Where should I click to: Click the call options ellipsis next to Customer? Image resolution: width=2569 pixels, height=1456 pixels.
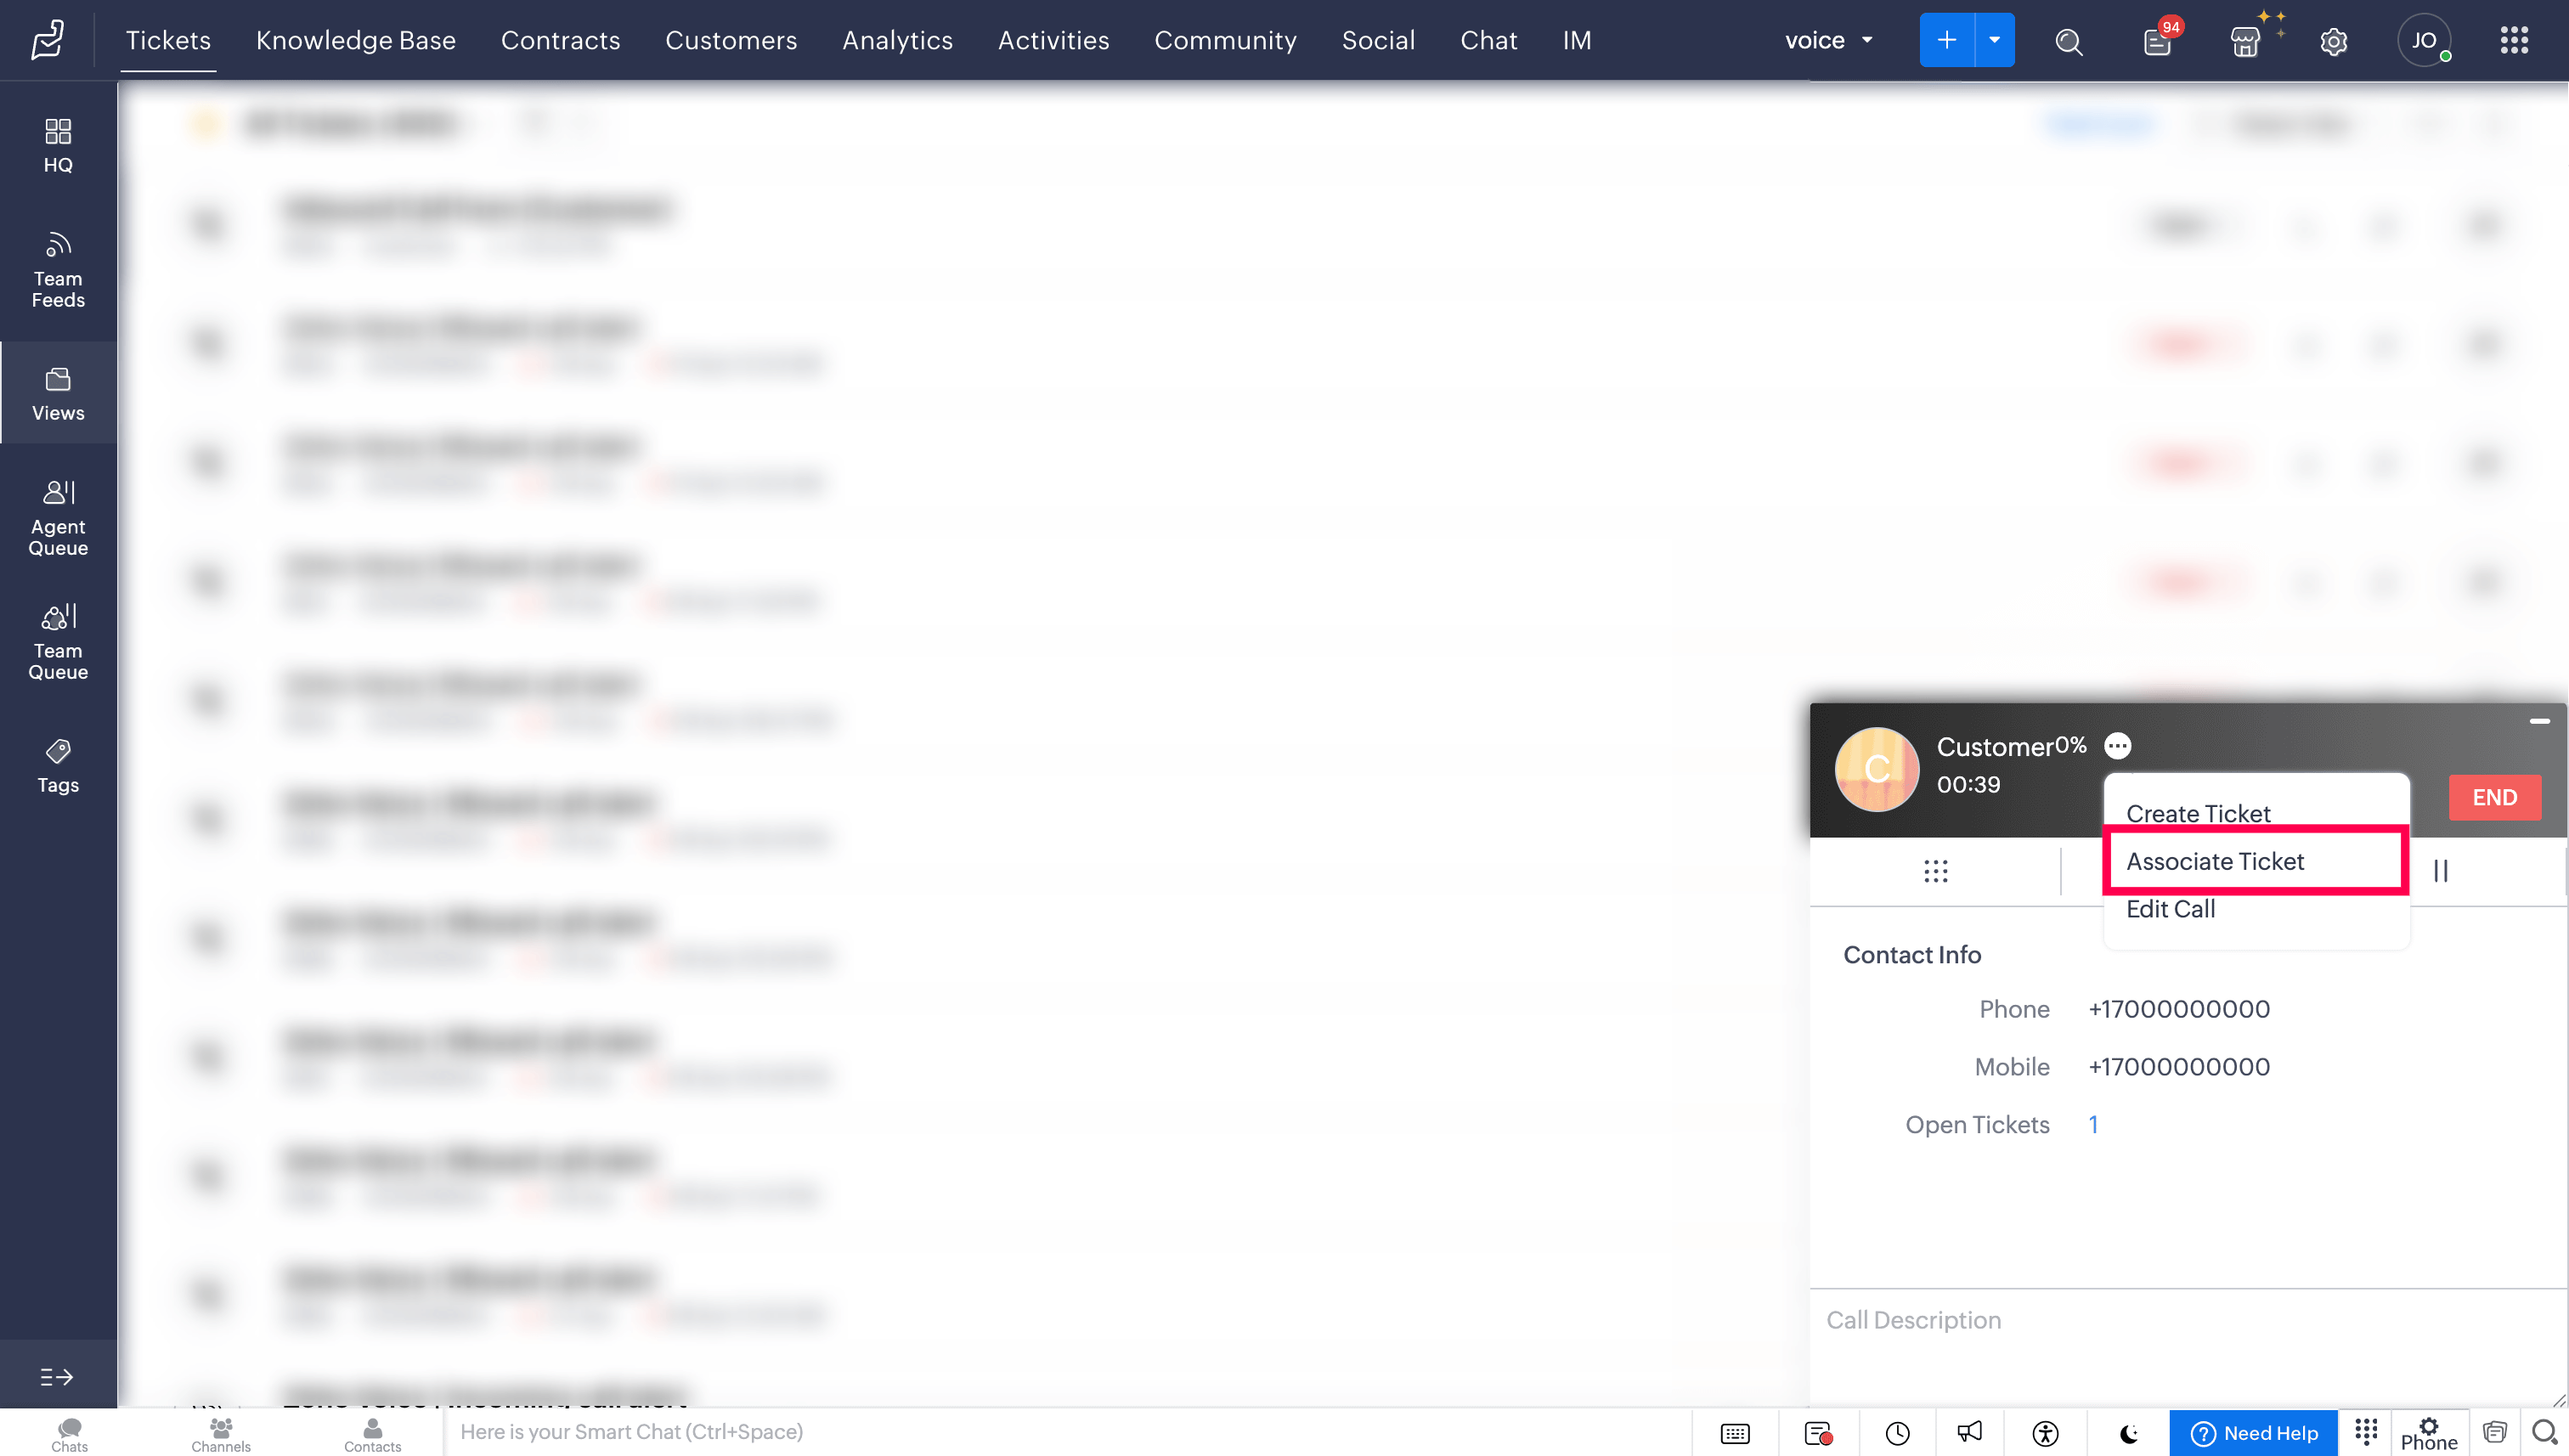point(2117,746)
